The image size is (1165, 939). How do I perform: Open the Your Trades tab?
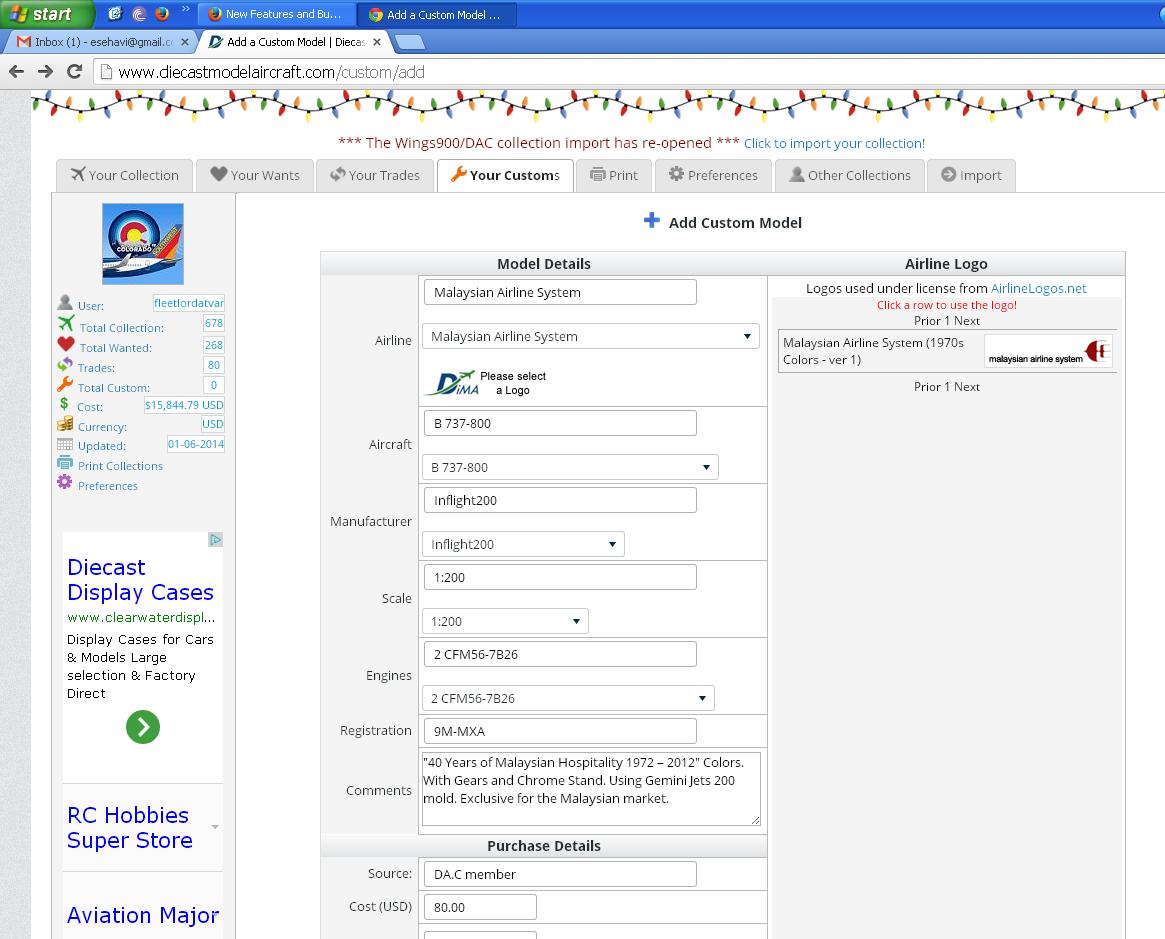coord(375,175)
